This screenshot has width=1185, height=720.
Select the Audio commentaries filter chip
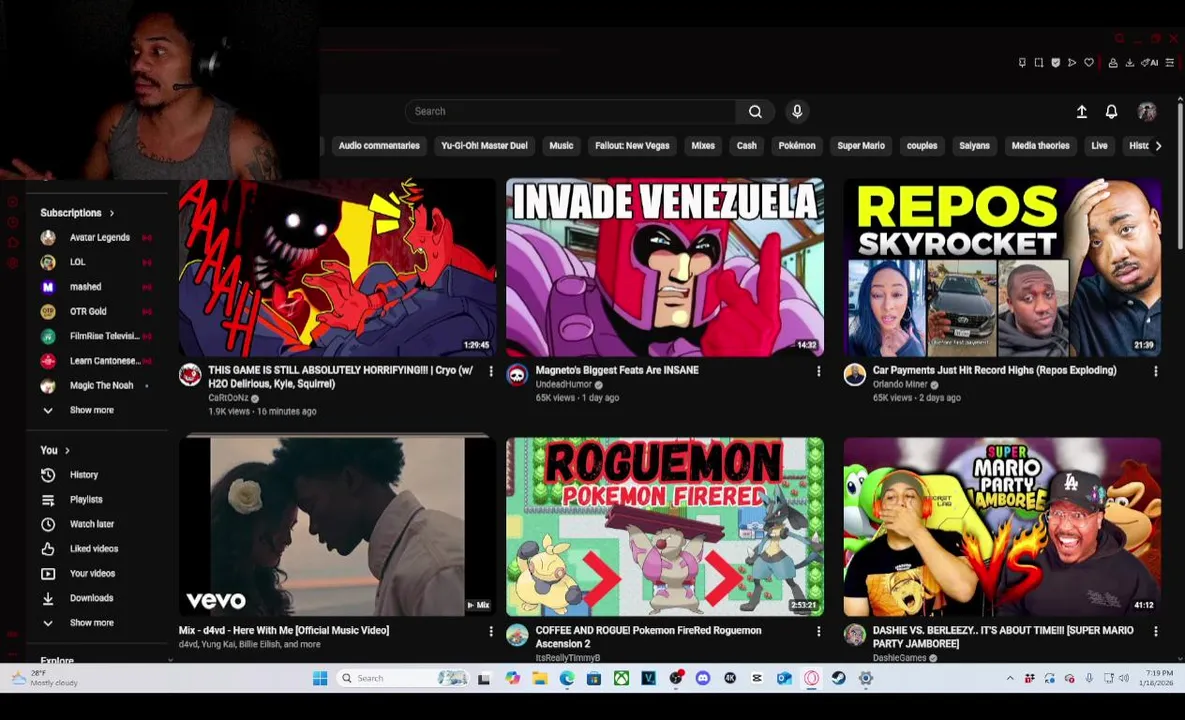click(379, 146)
